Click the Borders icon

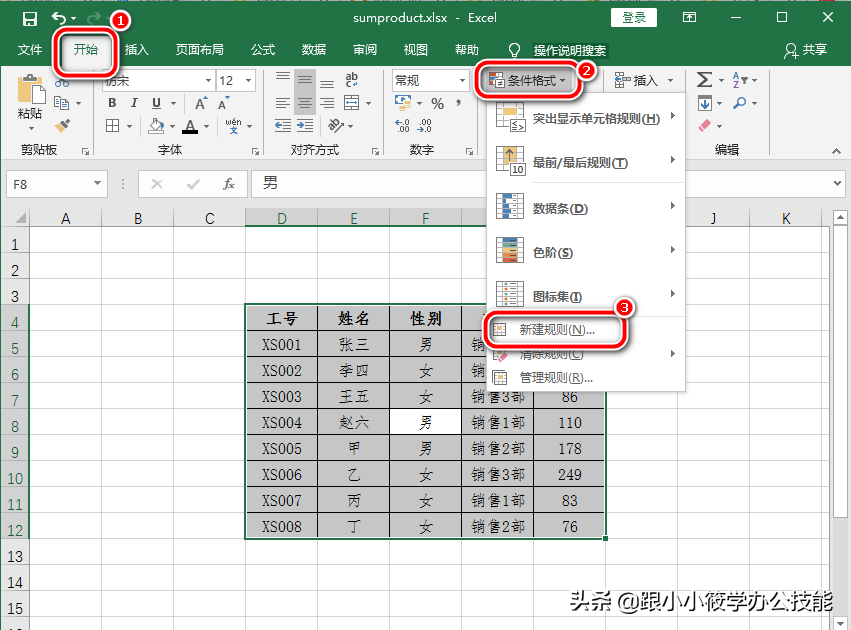[x=112, y=126]
